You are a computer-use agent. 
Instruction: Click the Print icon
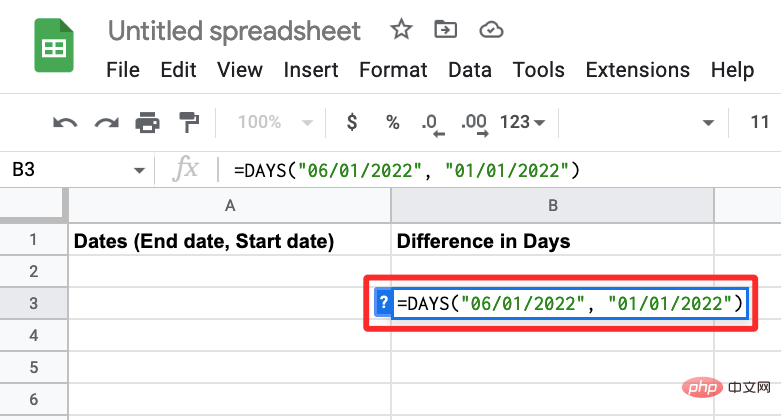147,123
